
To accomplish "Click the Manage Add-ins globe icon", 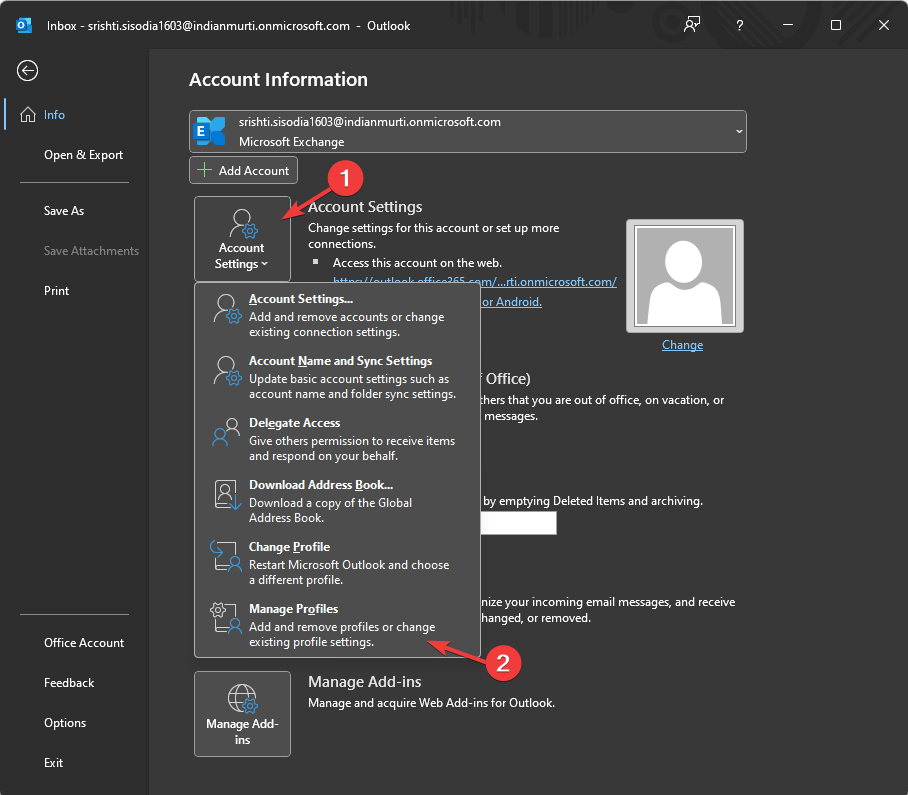I will click(242, 698).
